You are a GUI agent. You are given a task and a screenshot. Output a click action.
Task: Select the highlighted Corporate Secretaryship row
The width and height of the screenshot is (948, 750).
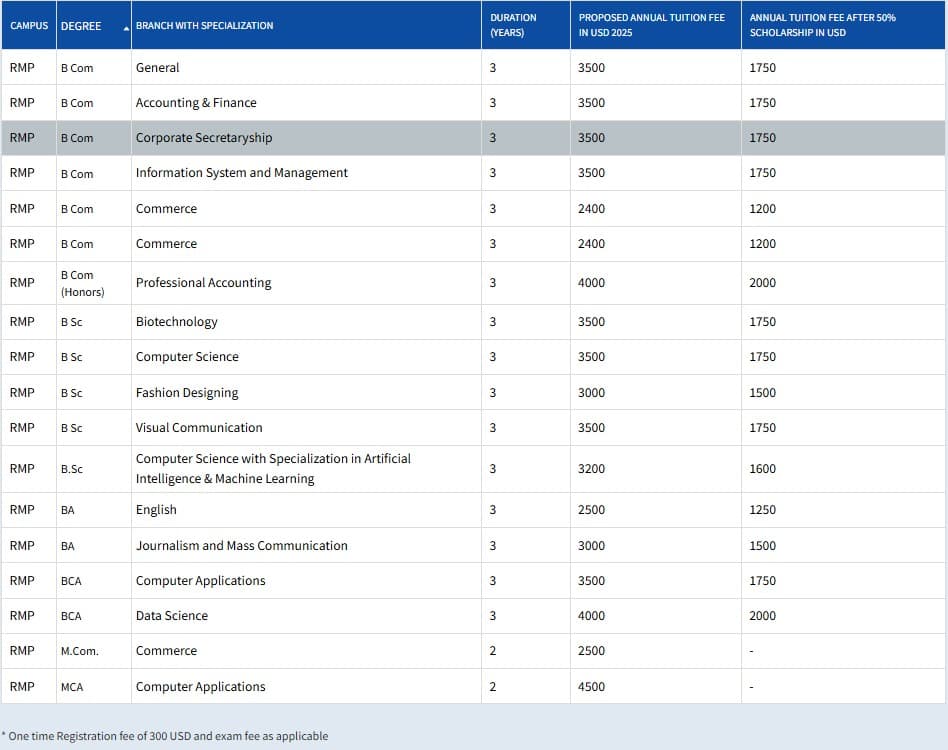pos(204,138)
